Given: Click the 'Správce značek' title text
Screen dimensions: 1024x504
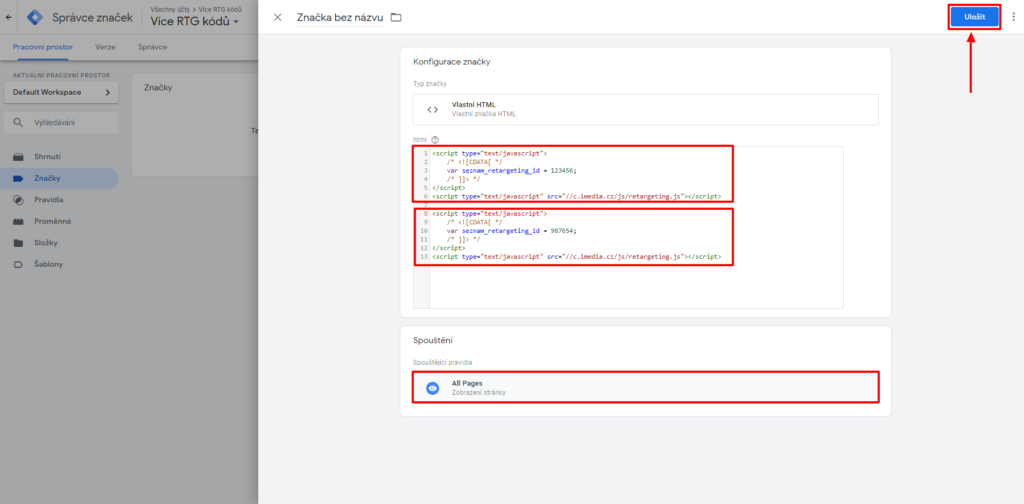Looking at the screenshot, I should [92, 18].
